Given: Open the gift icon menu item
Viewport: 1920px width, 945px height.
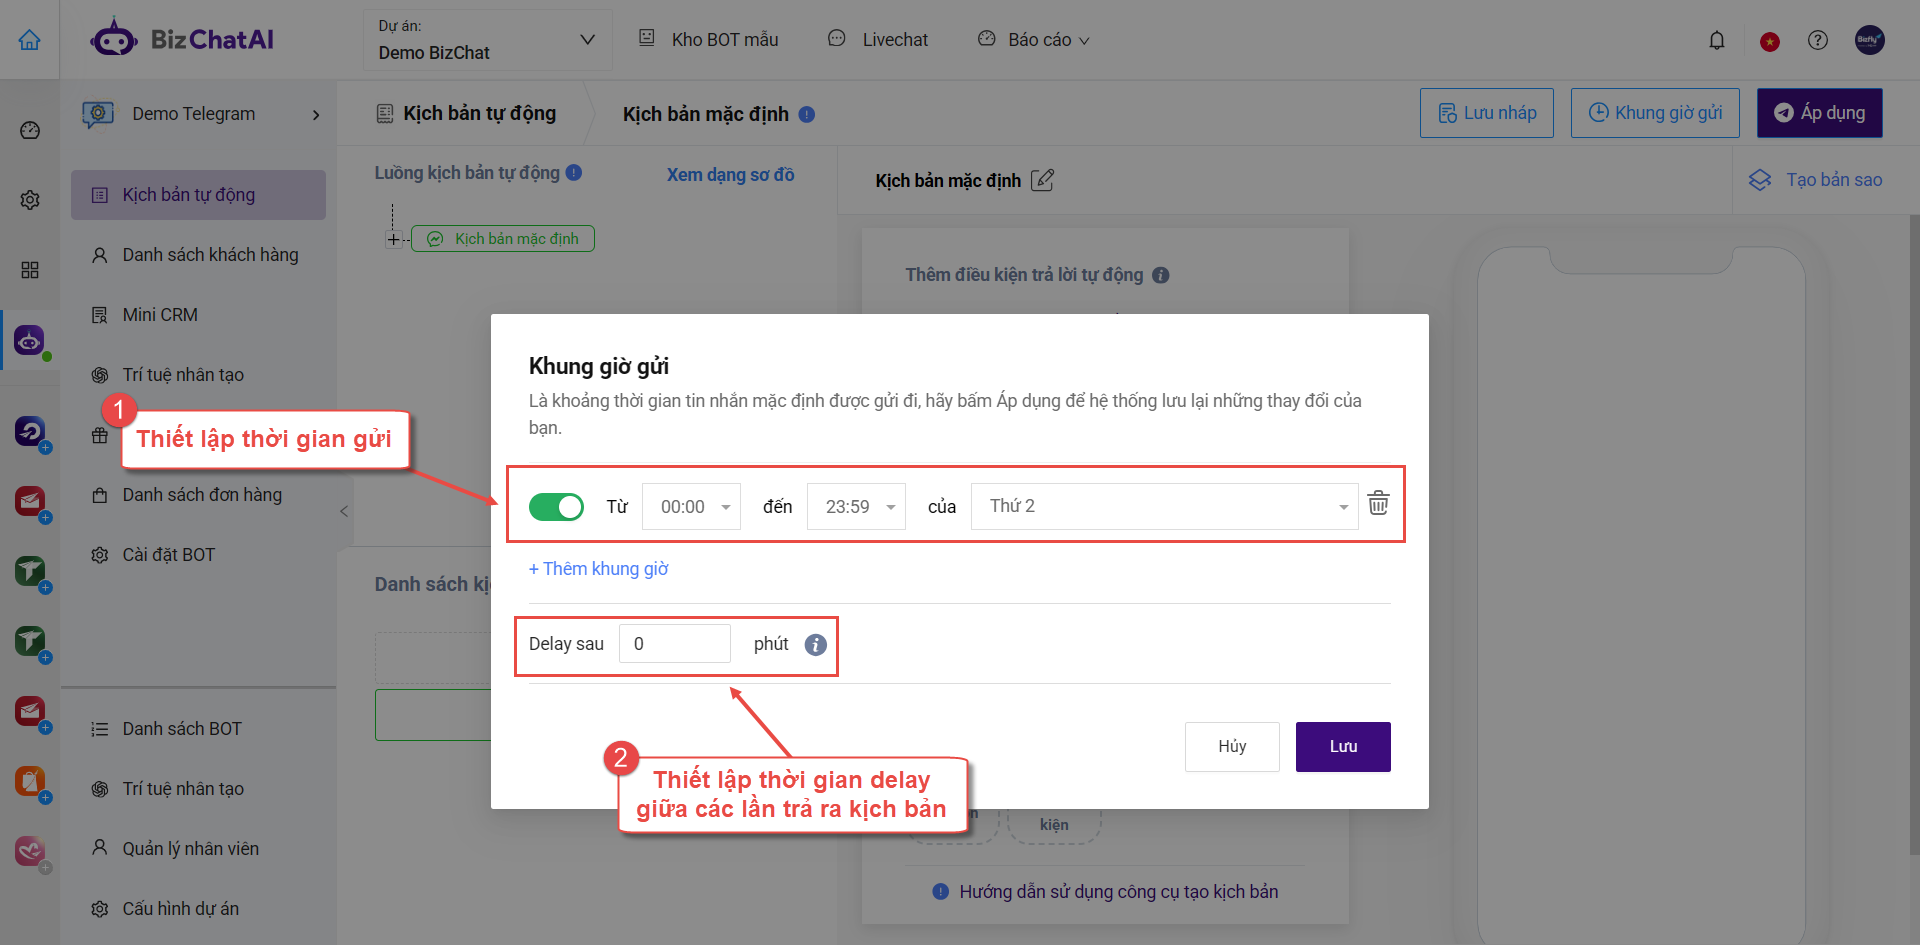Looking at the screenshot, I should [100, 435].
